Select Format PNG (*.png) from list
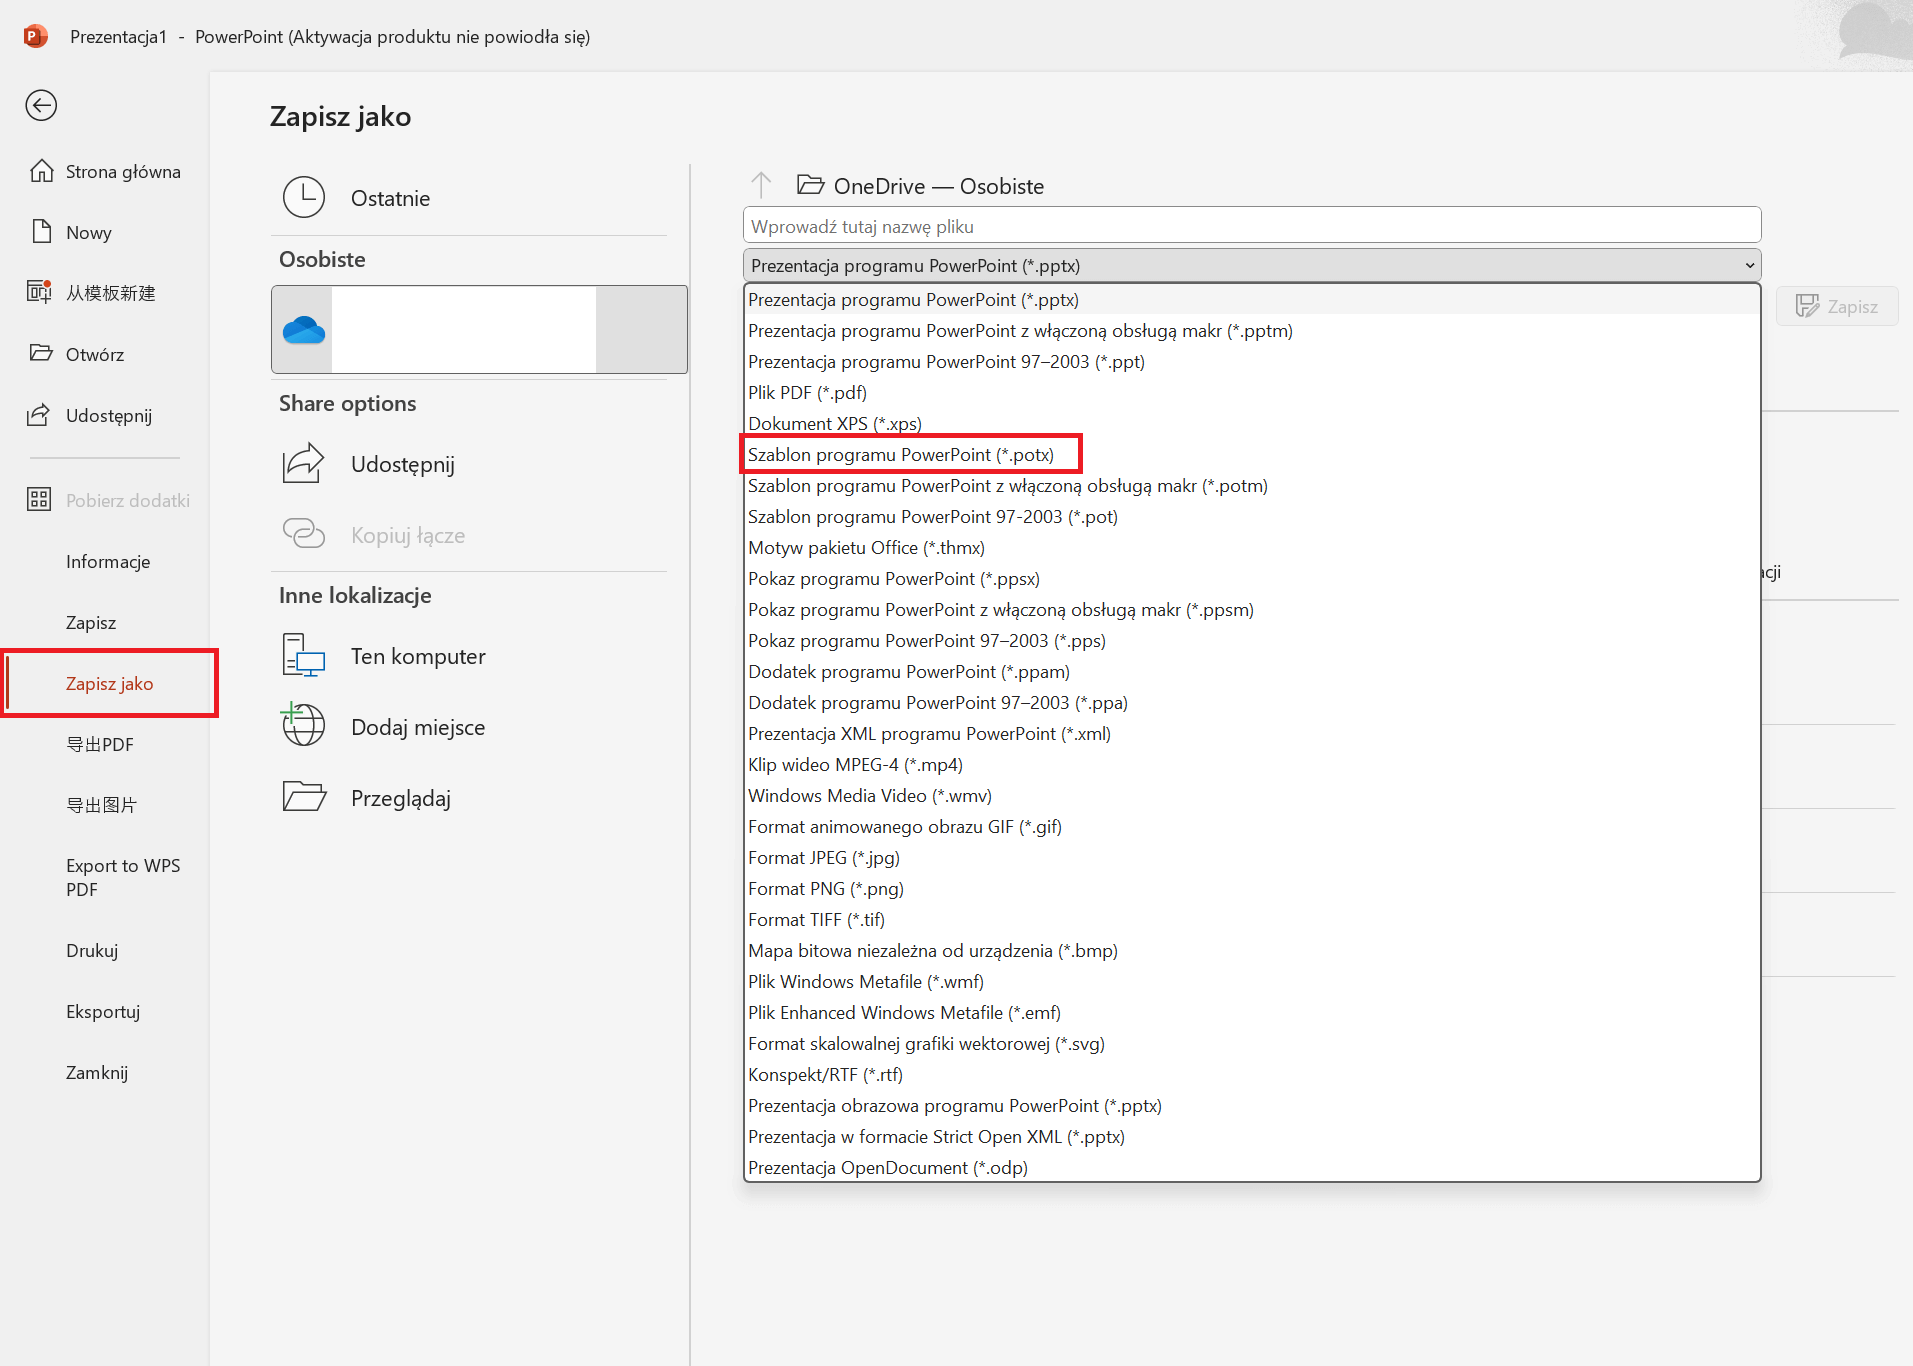The height and width of the screenshot is (1366, 1913). [825, 889]
